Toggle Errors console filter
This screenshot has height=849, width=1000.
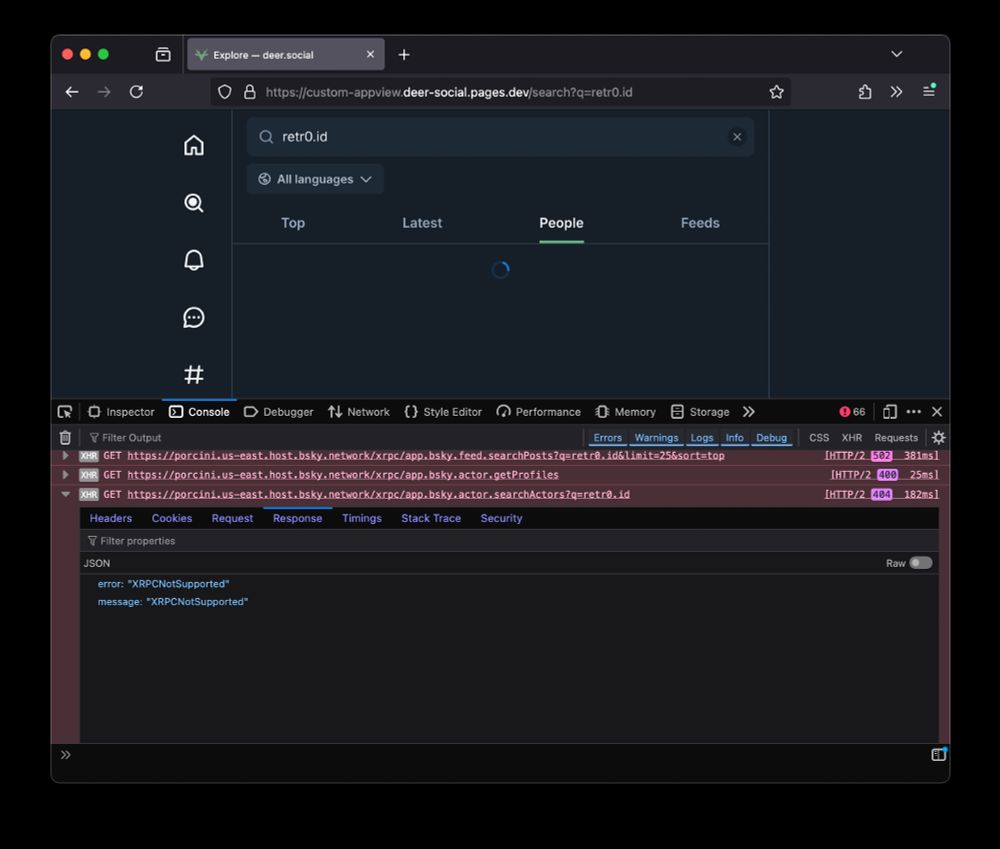point(607,438)
